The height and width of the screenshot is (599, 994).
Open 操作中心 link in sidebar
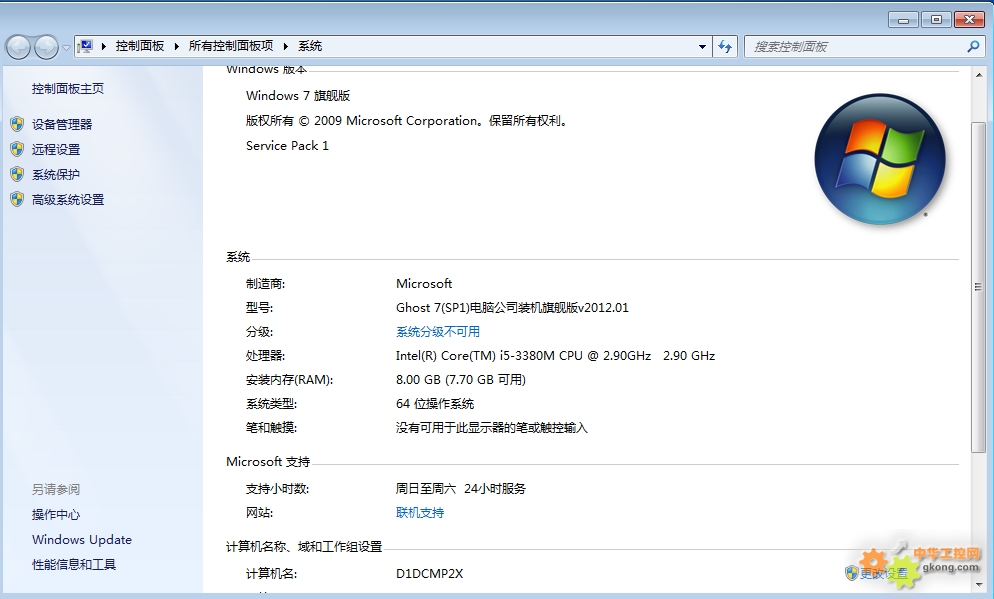pos(56,515)
